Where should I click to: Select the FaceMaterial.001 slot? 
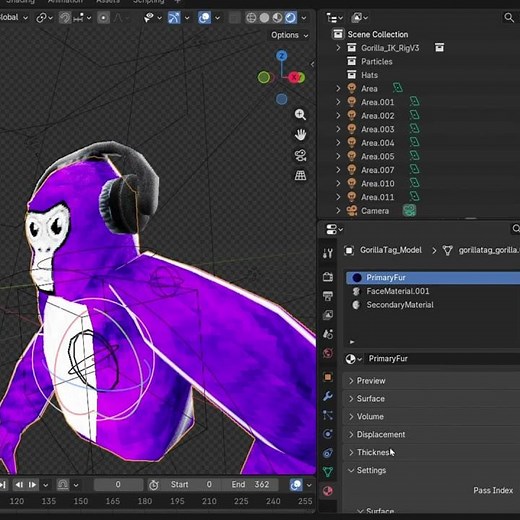(433, 291)
